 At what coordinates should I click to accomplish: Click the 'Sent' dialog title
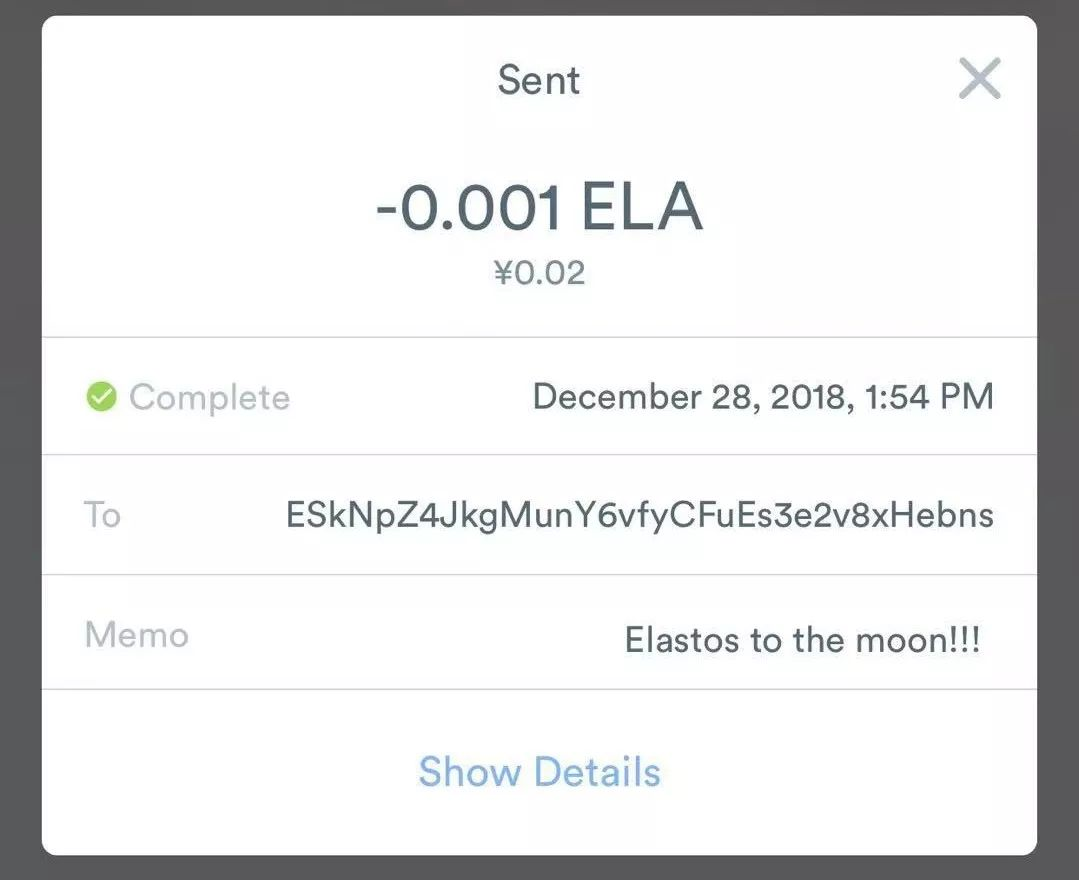click(x=539, y=80)
